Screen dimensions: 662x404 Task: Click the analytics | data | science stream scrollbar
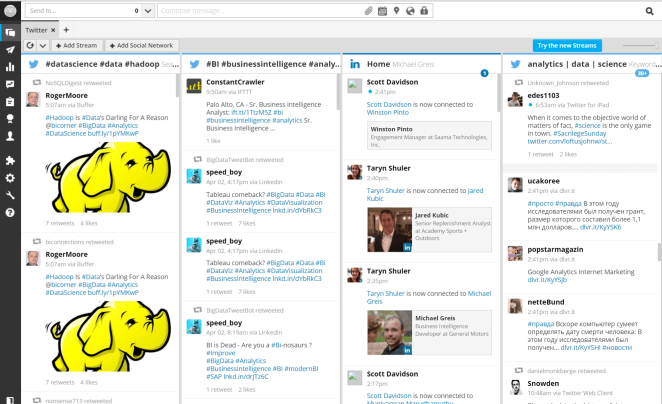(659, 252)
